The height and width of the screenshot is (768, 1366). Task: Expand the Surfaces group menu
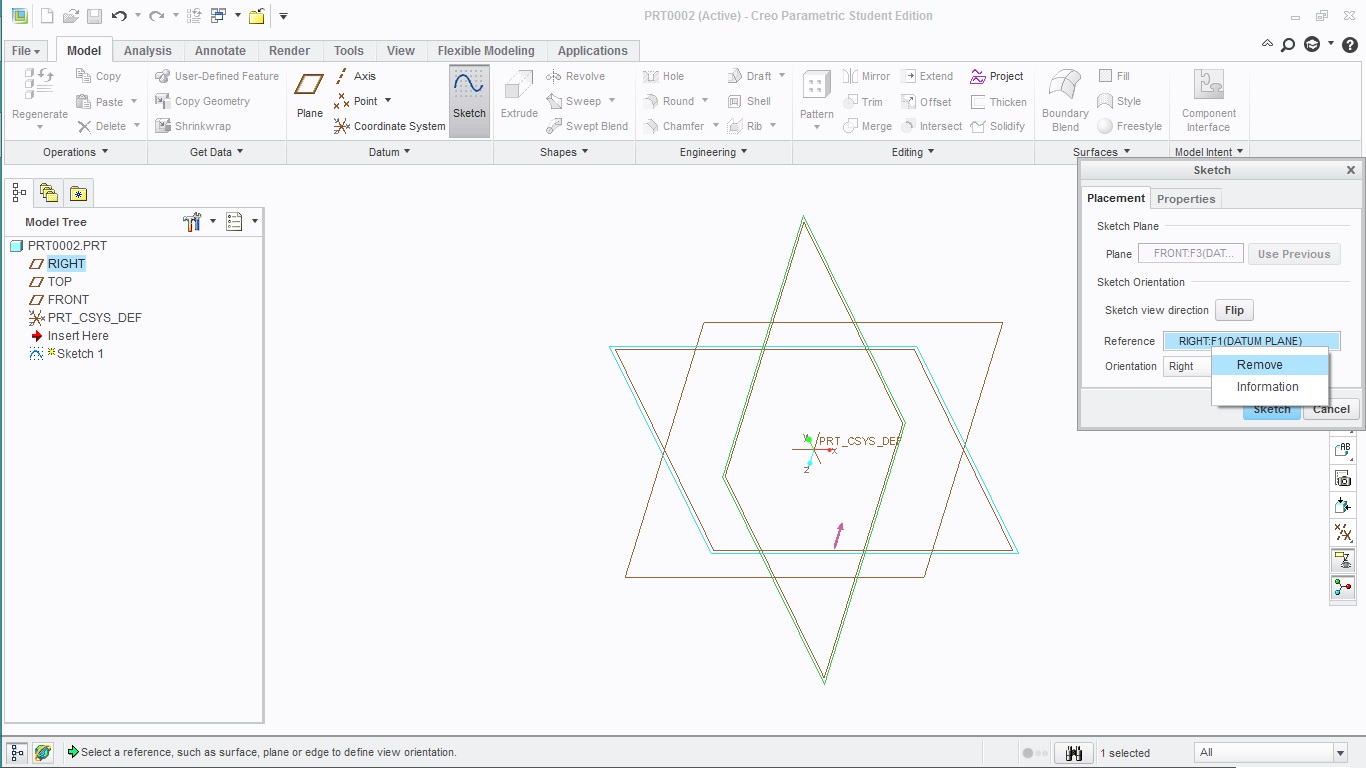1101,152
